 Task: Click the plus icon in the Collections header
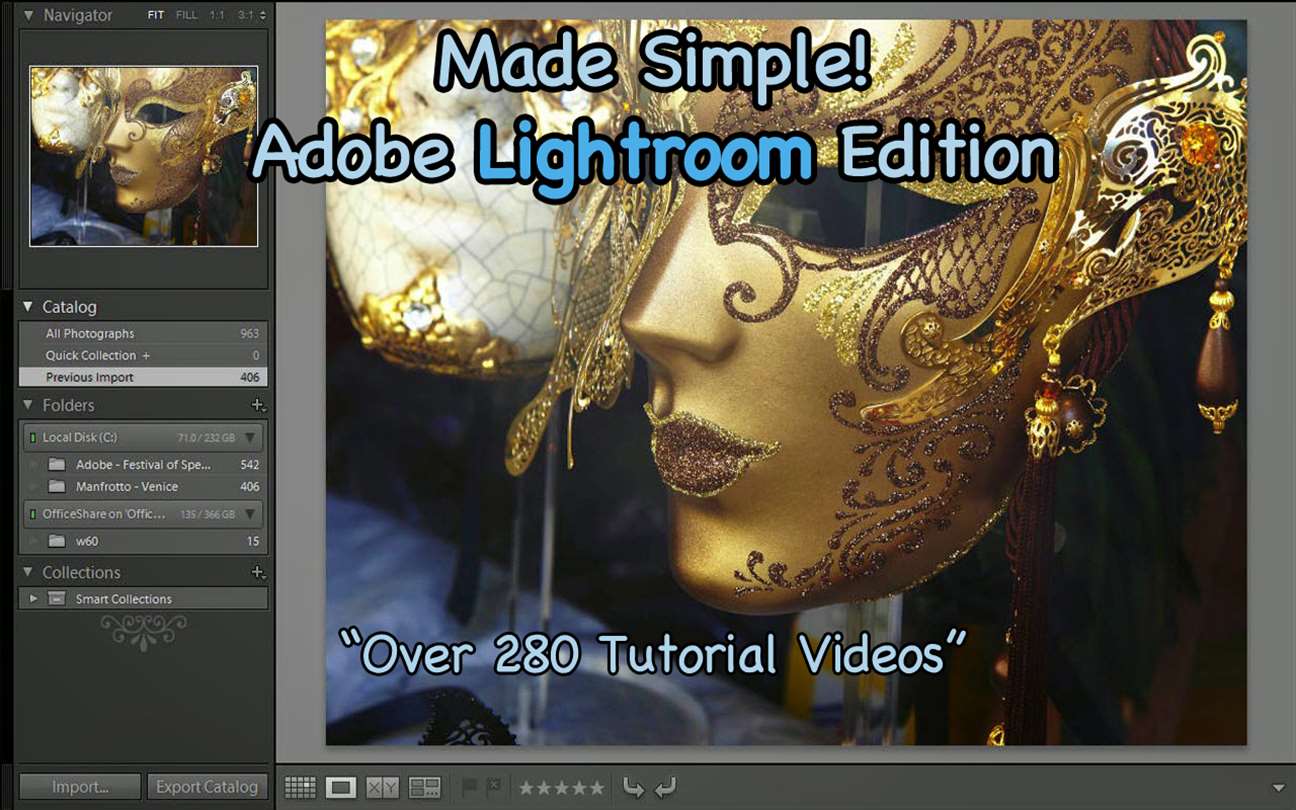257,572
